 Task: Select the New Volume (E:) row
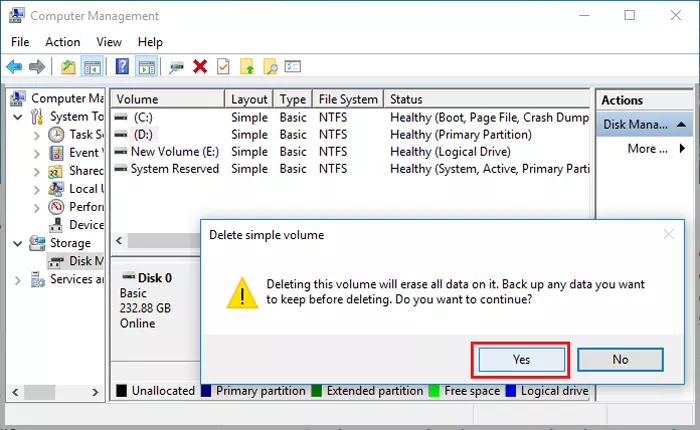click(x=350, y=152)
